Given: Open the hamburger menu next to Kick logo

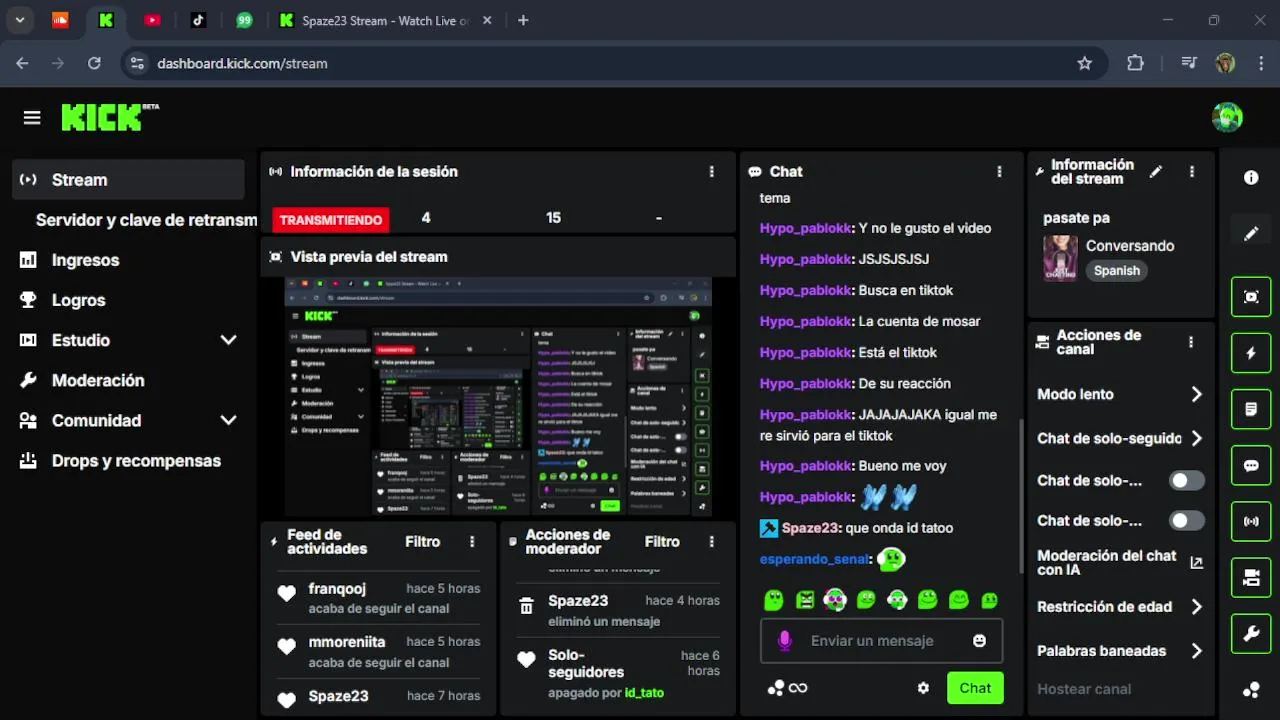Looking at the screenshot, I should click(32, 118).
